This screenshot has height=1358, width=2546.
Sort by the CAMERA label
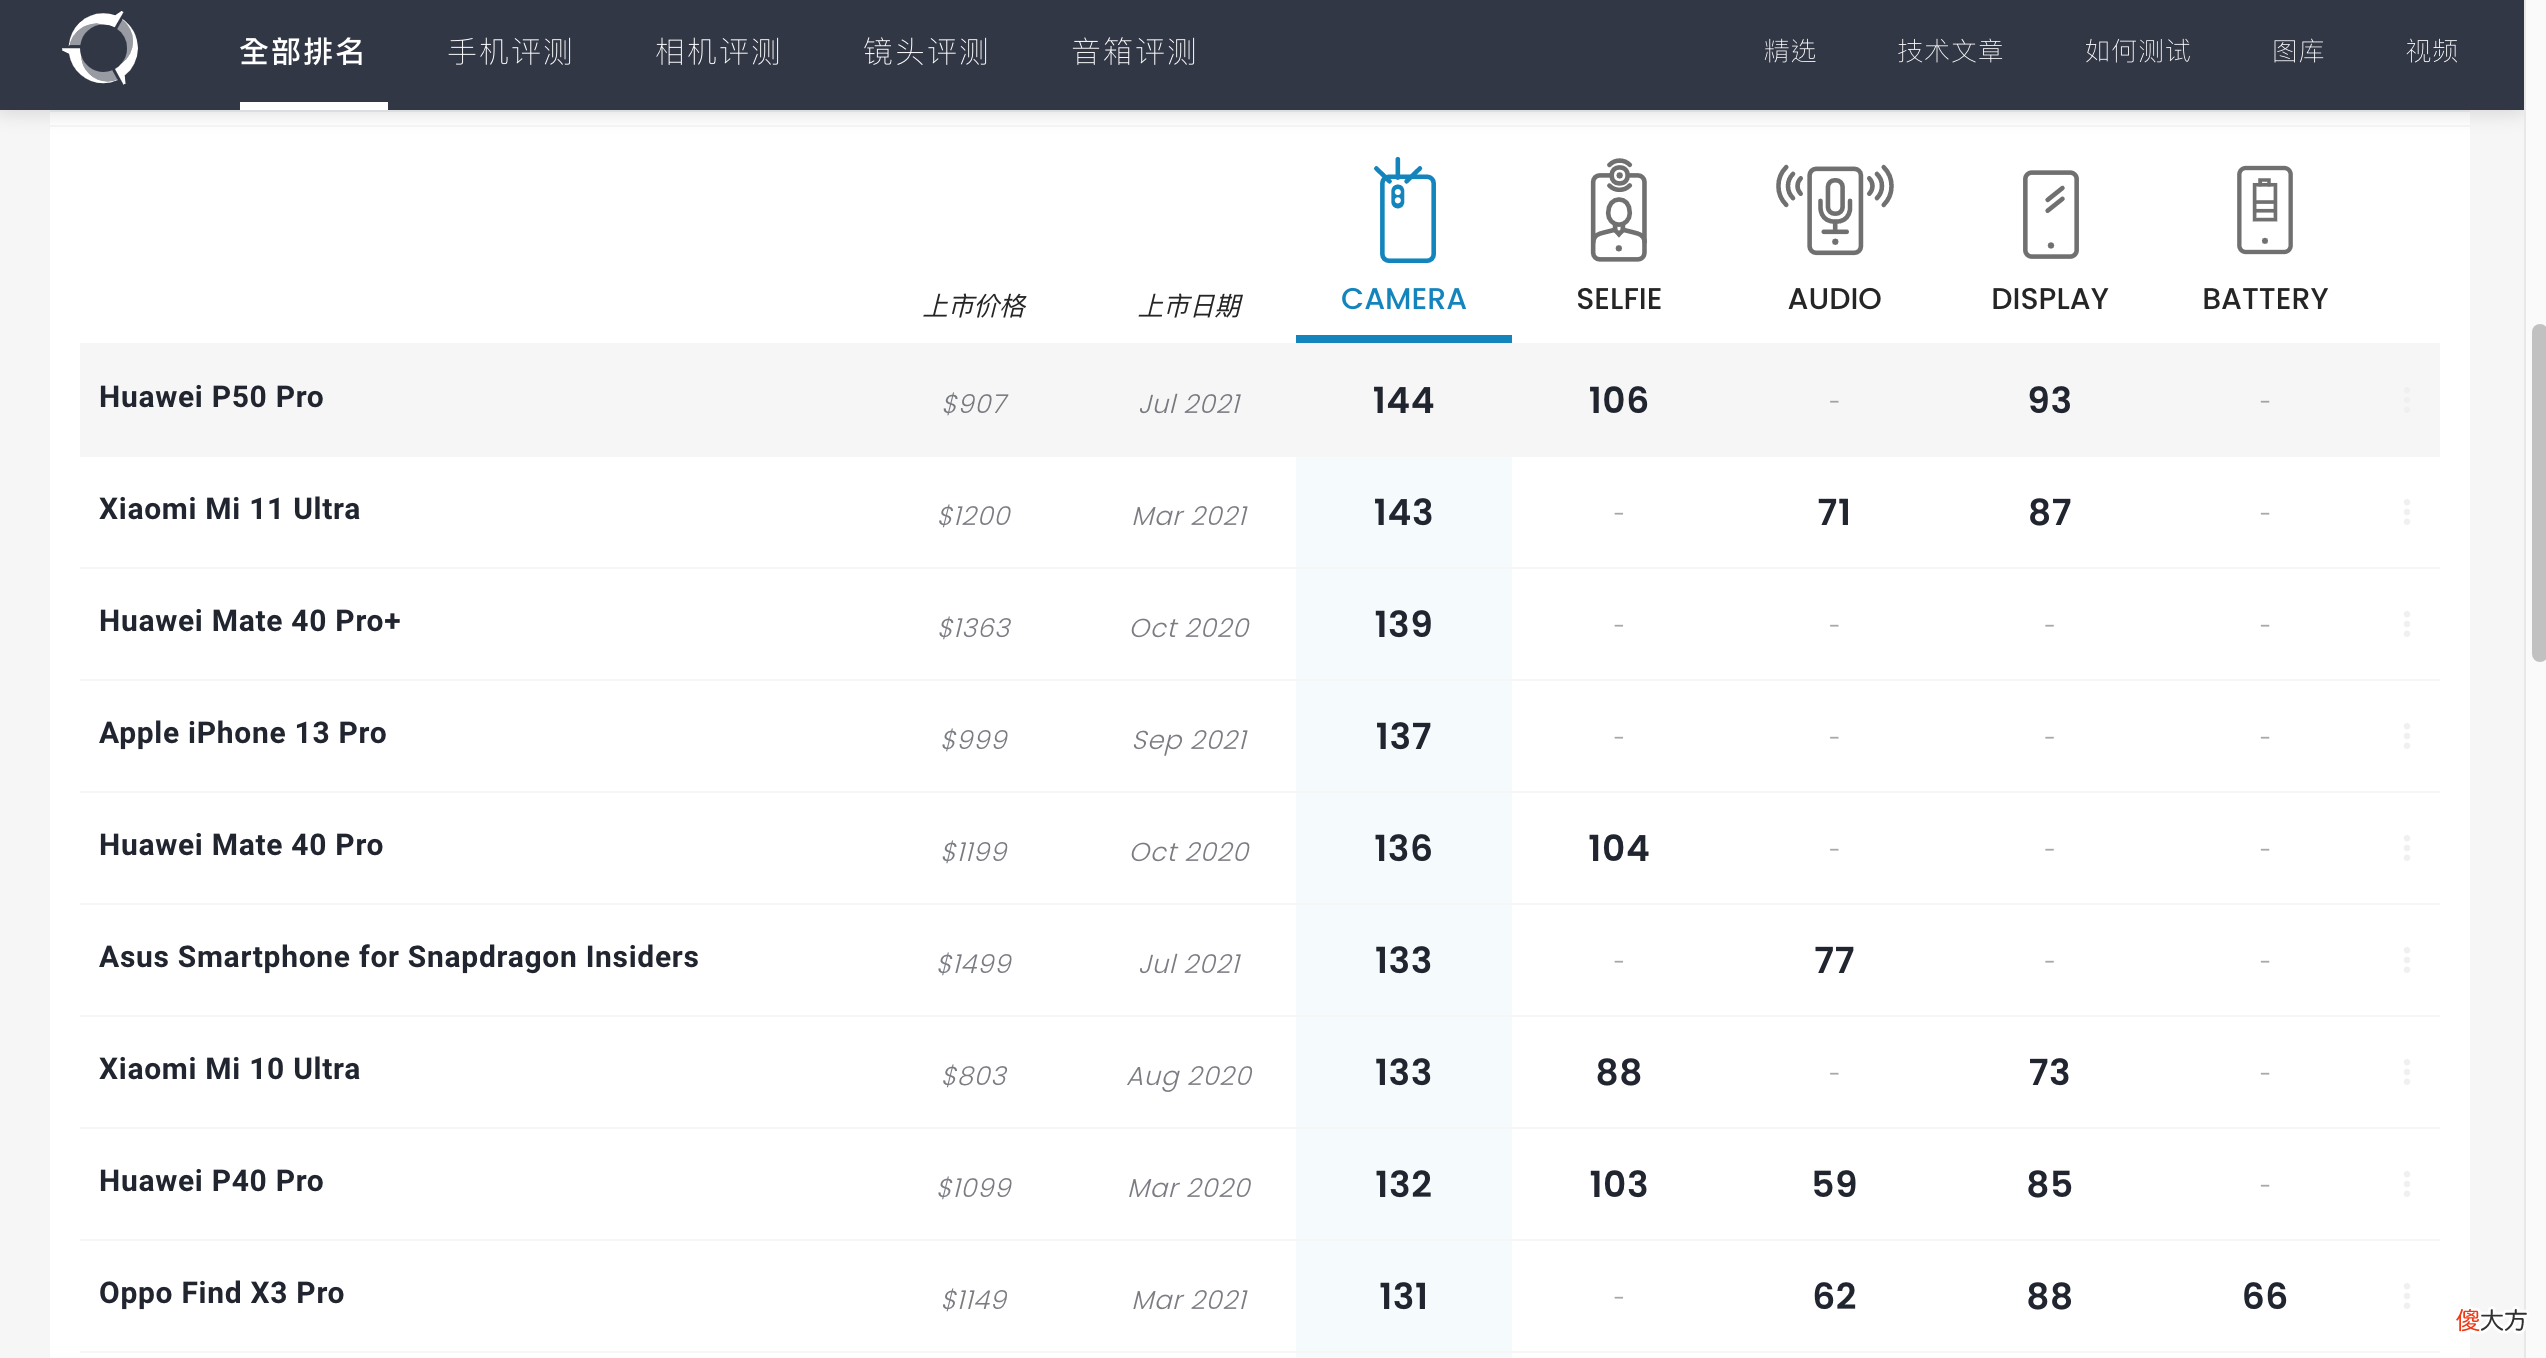1403,299
